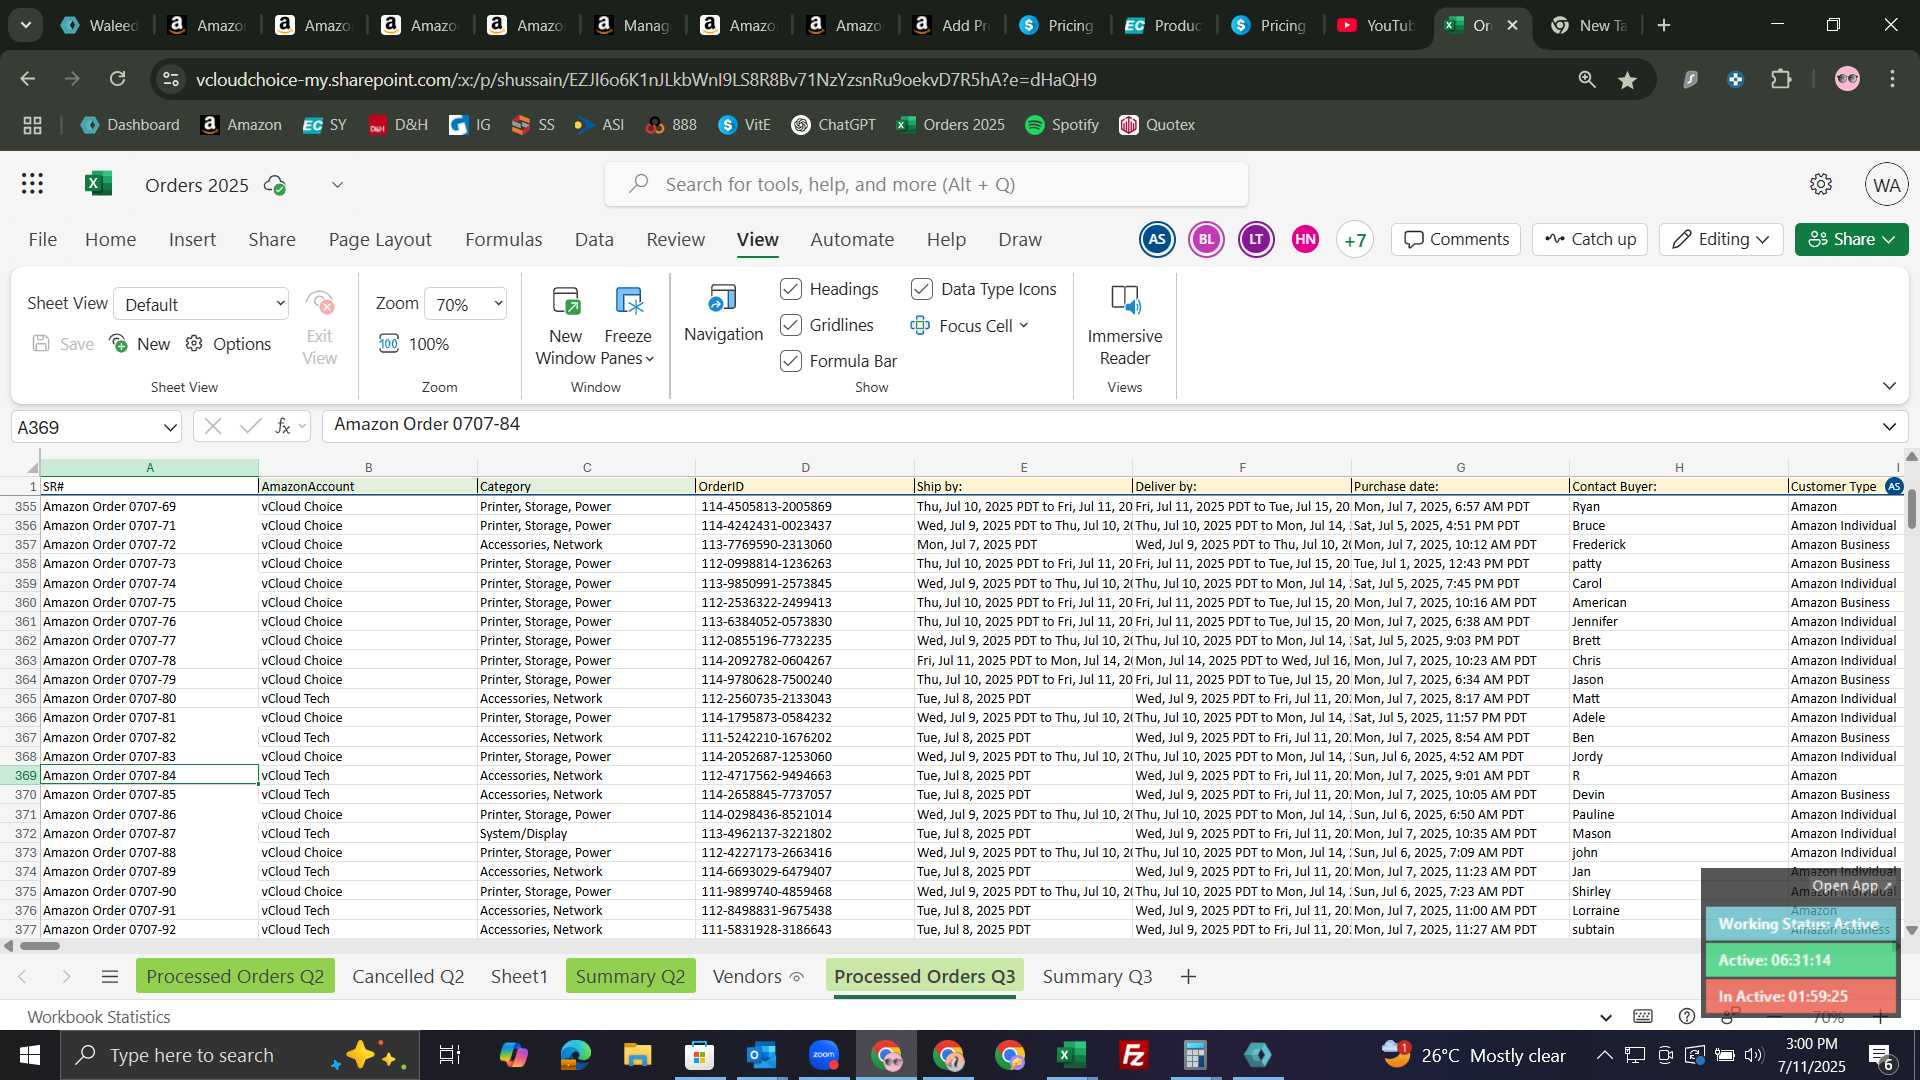Add a new sheet with plus icon
Viewport: 1920px width, 1080px height.
[1189, 977]
